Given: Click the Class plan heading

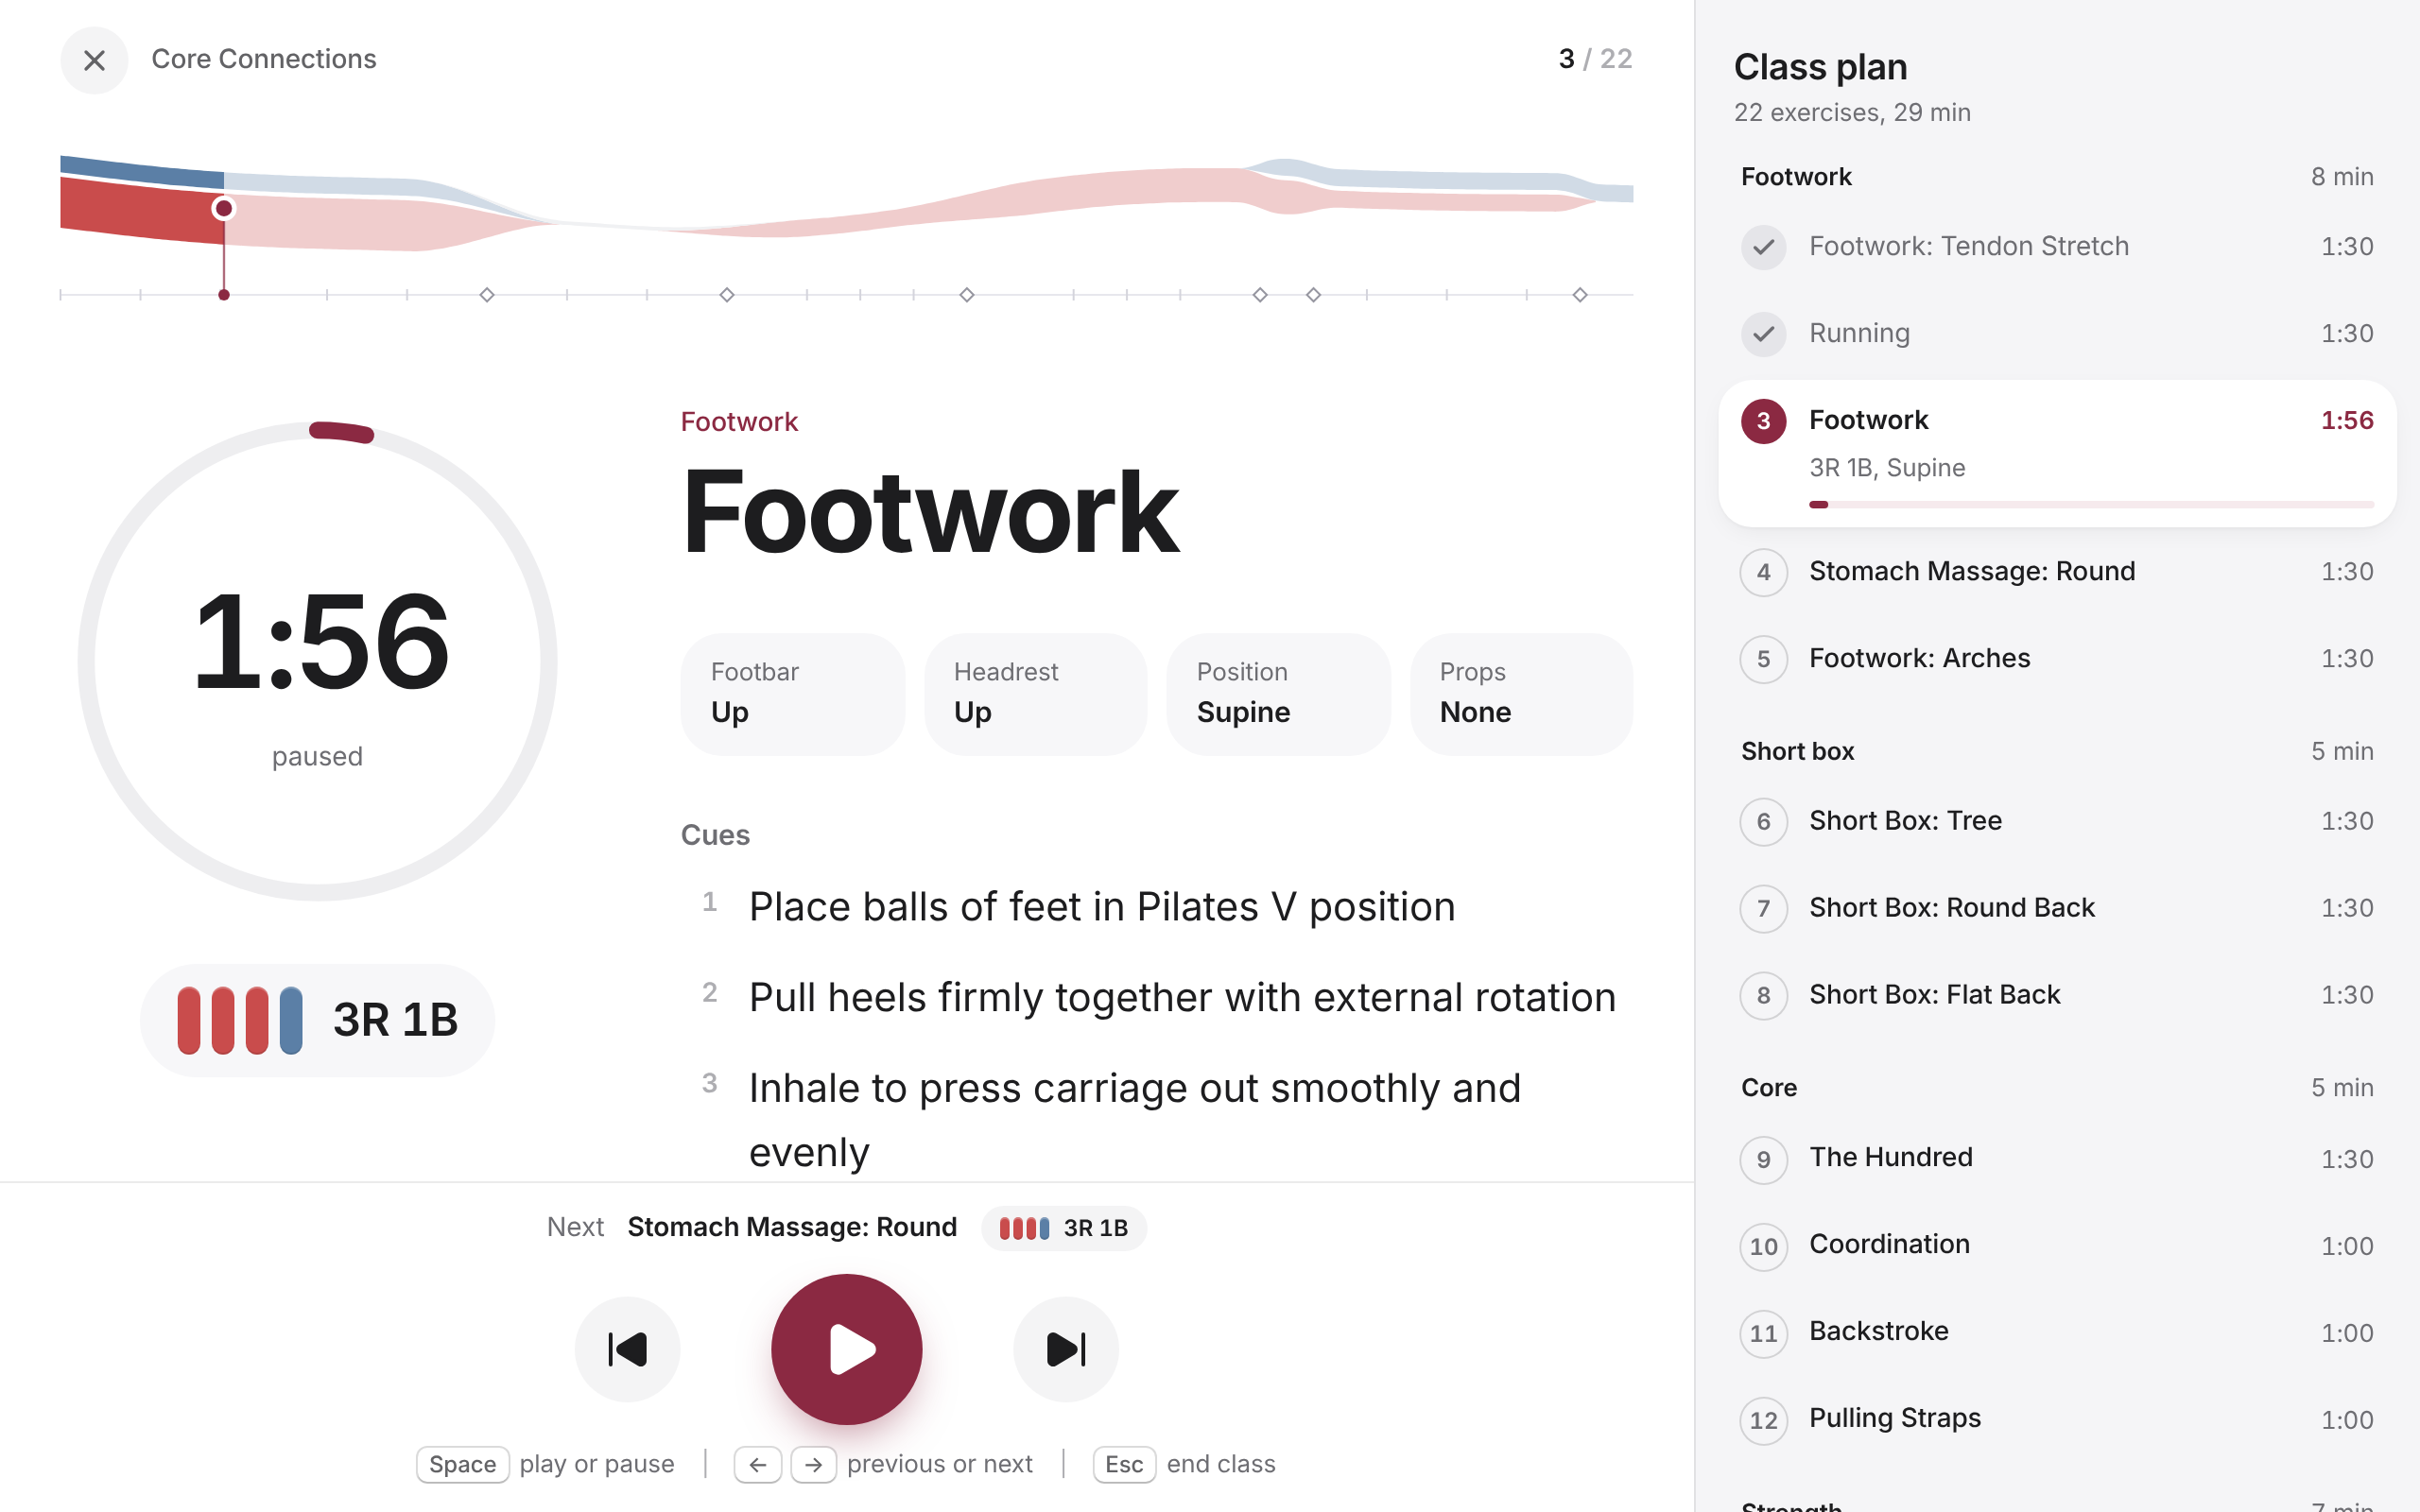Looking at the screenshot, I should (x=1820, y=67).
